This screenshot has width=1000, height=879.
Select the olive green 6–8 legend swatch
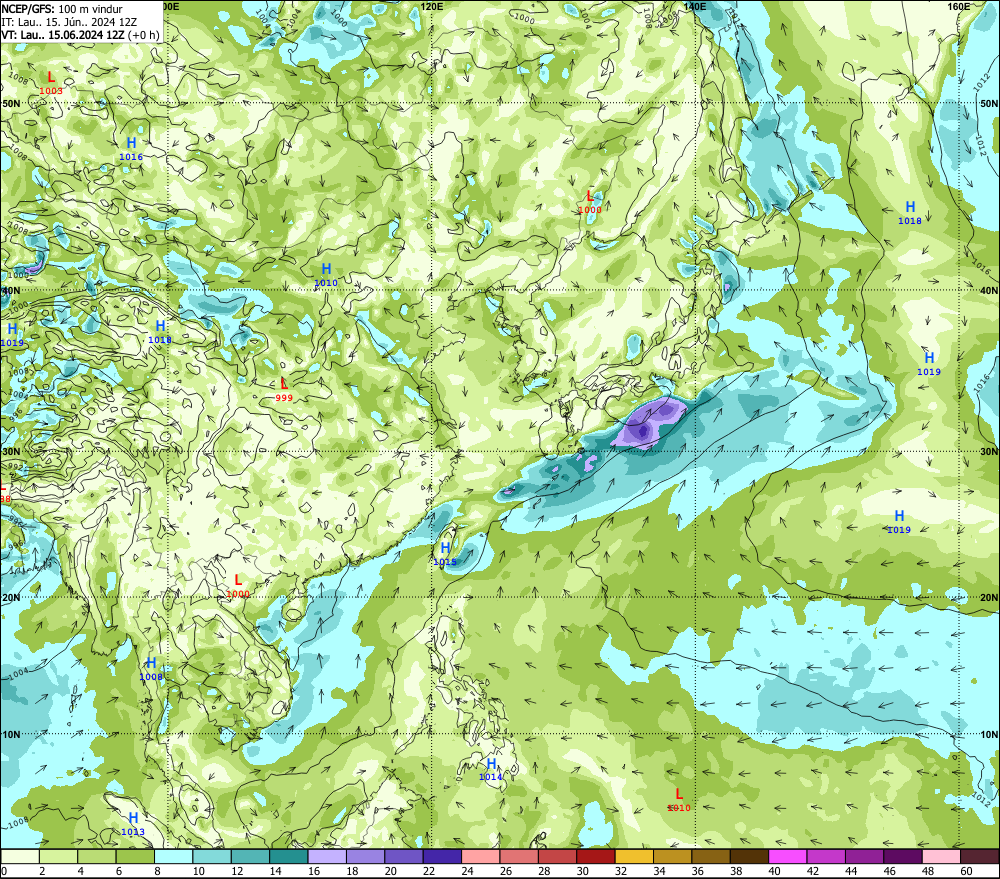click(x=135, y=856)
